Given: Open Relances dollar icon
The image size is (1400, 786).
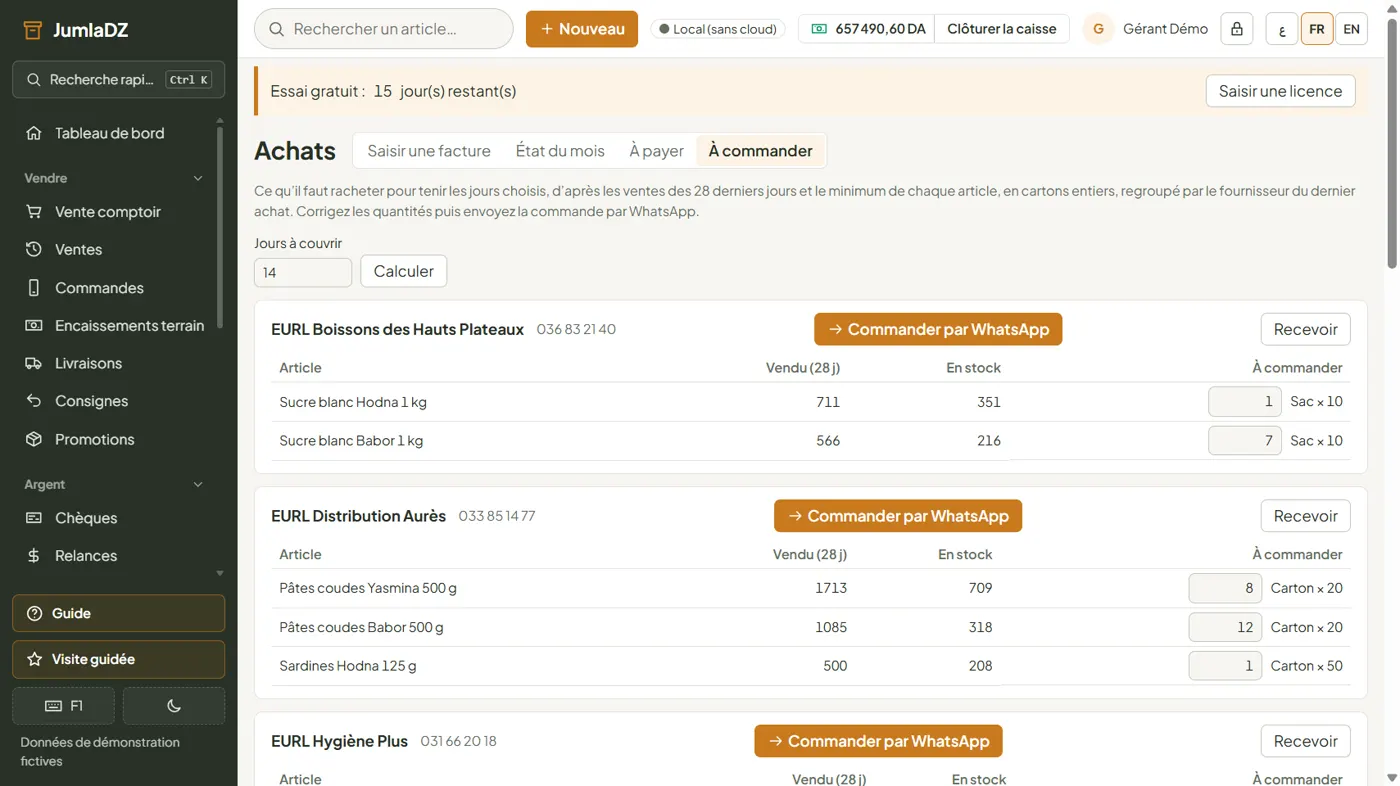Looking at the screenshot, I should 34,556.
